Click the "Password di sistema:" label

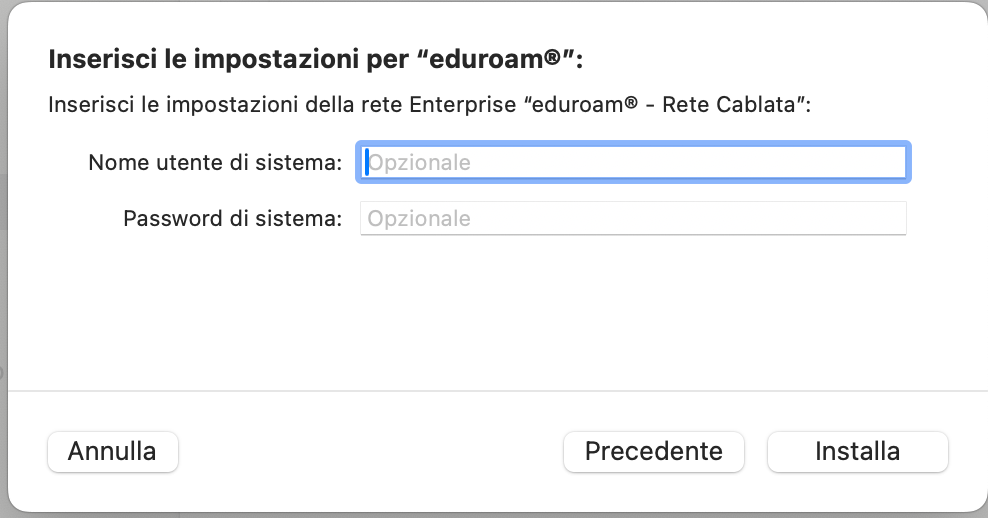pyautogui.click(x=232, y=218)
